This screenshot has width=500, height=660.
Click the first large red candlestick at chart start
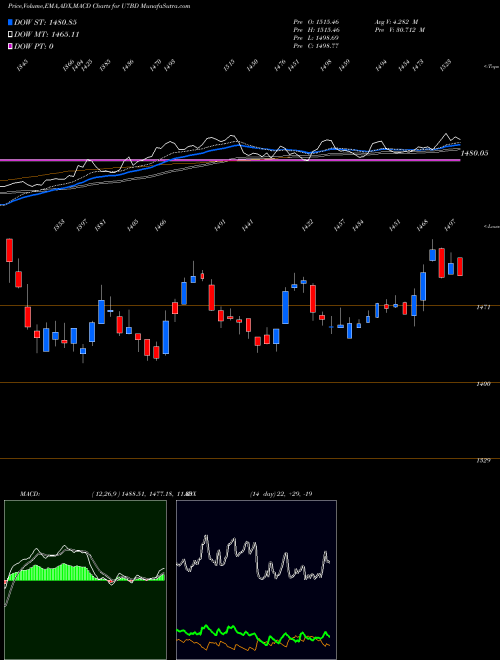point(9,250)
